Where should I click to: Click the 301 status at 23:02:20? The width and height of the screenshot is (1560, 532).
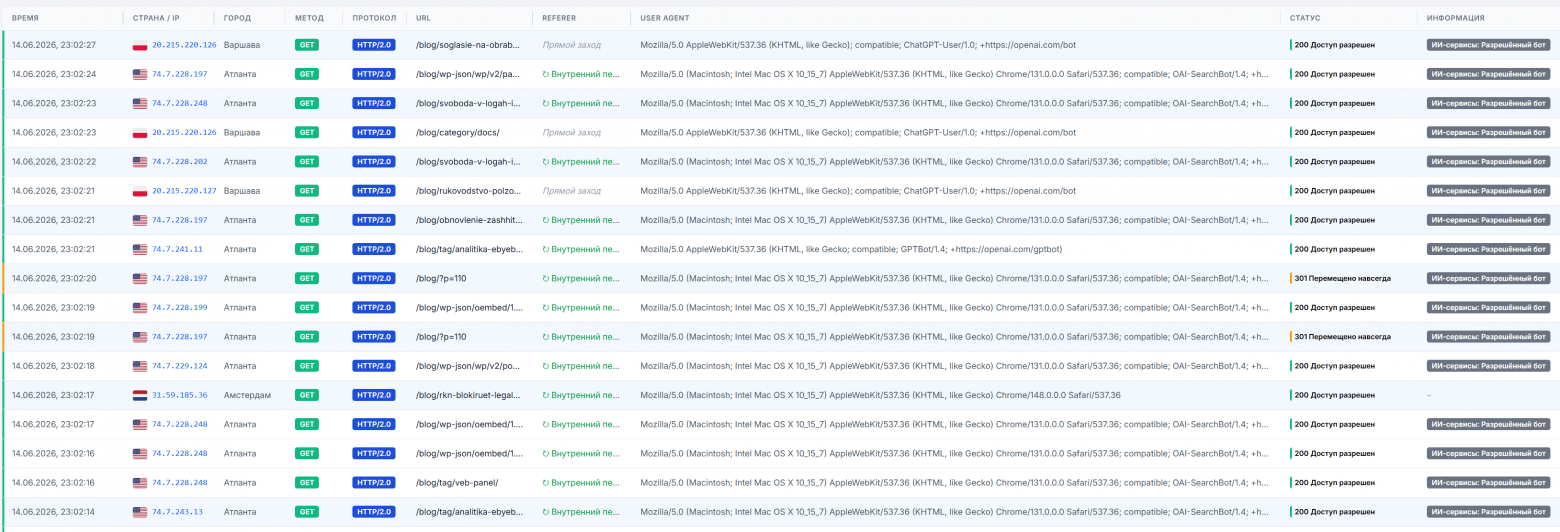1342,278
